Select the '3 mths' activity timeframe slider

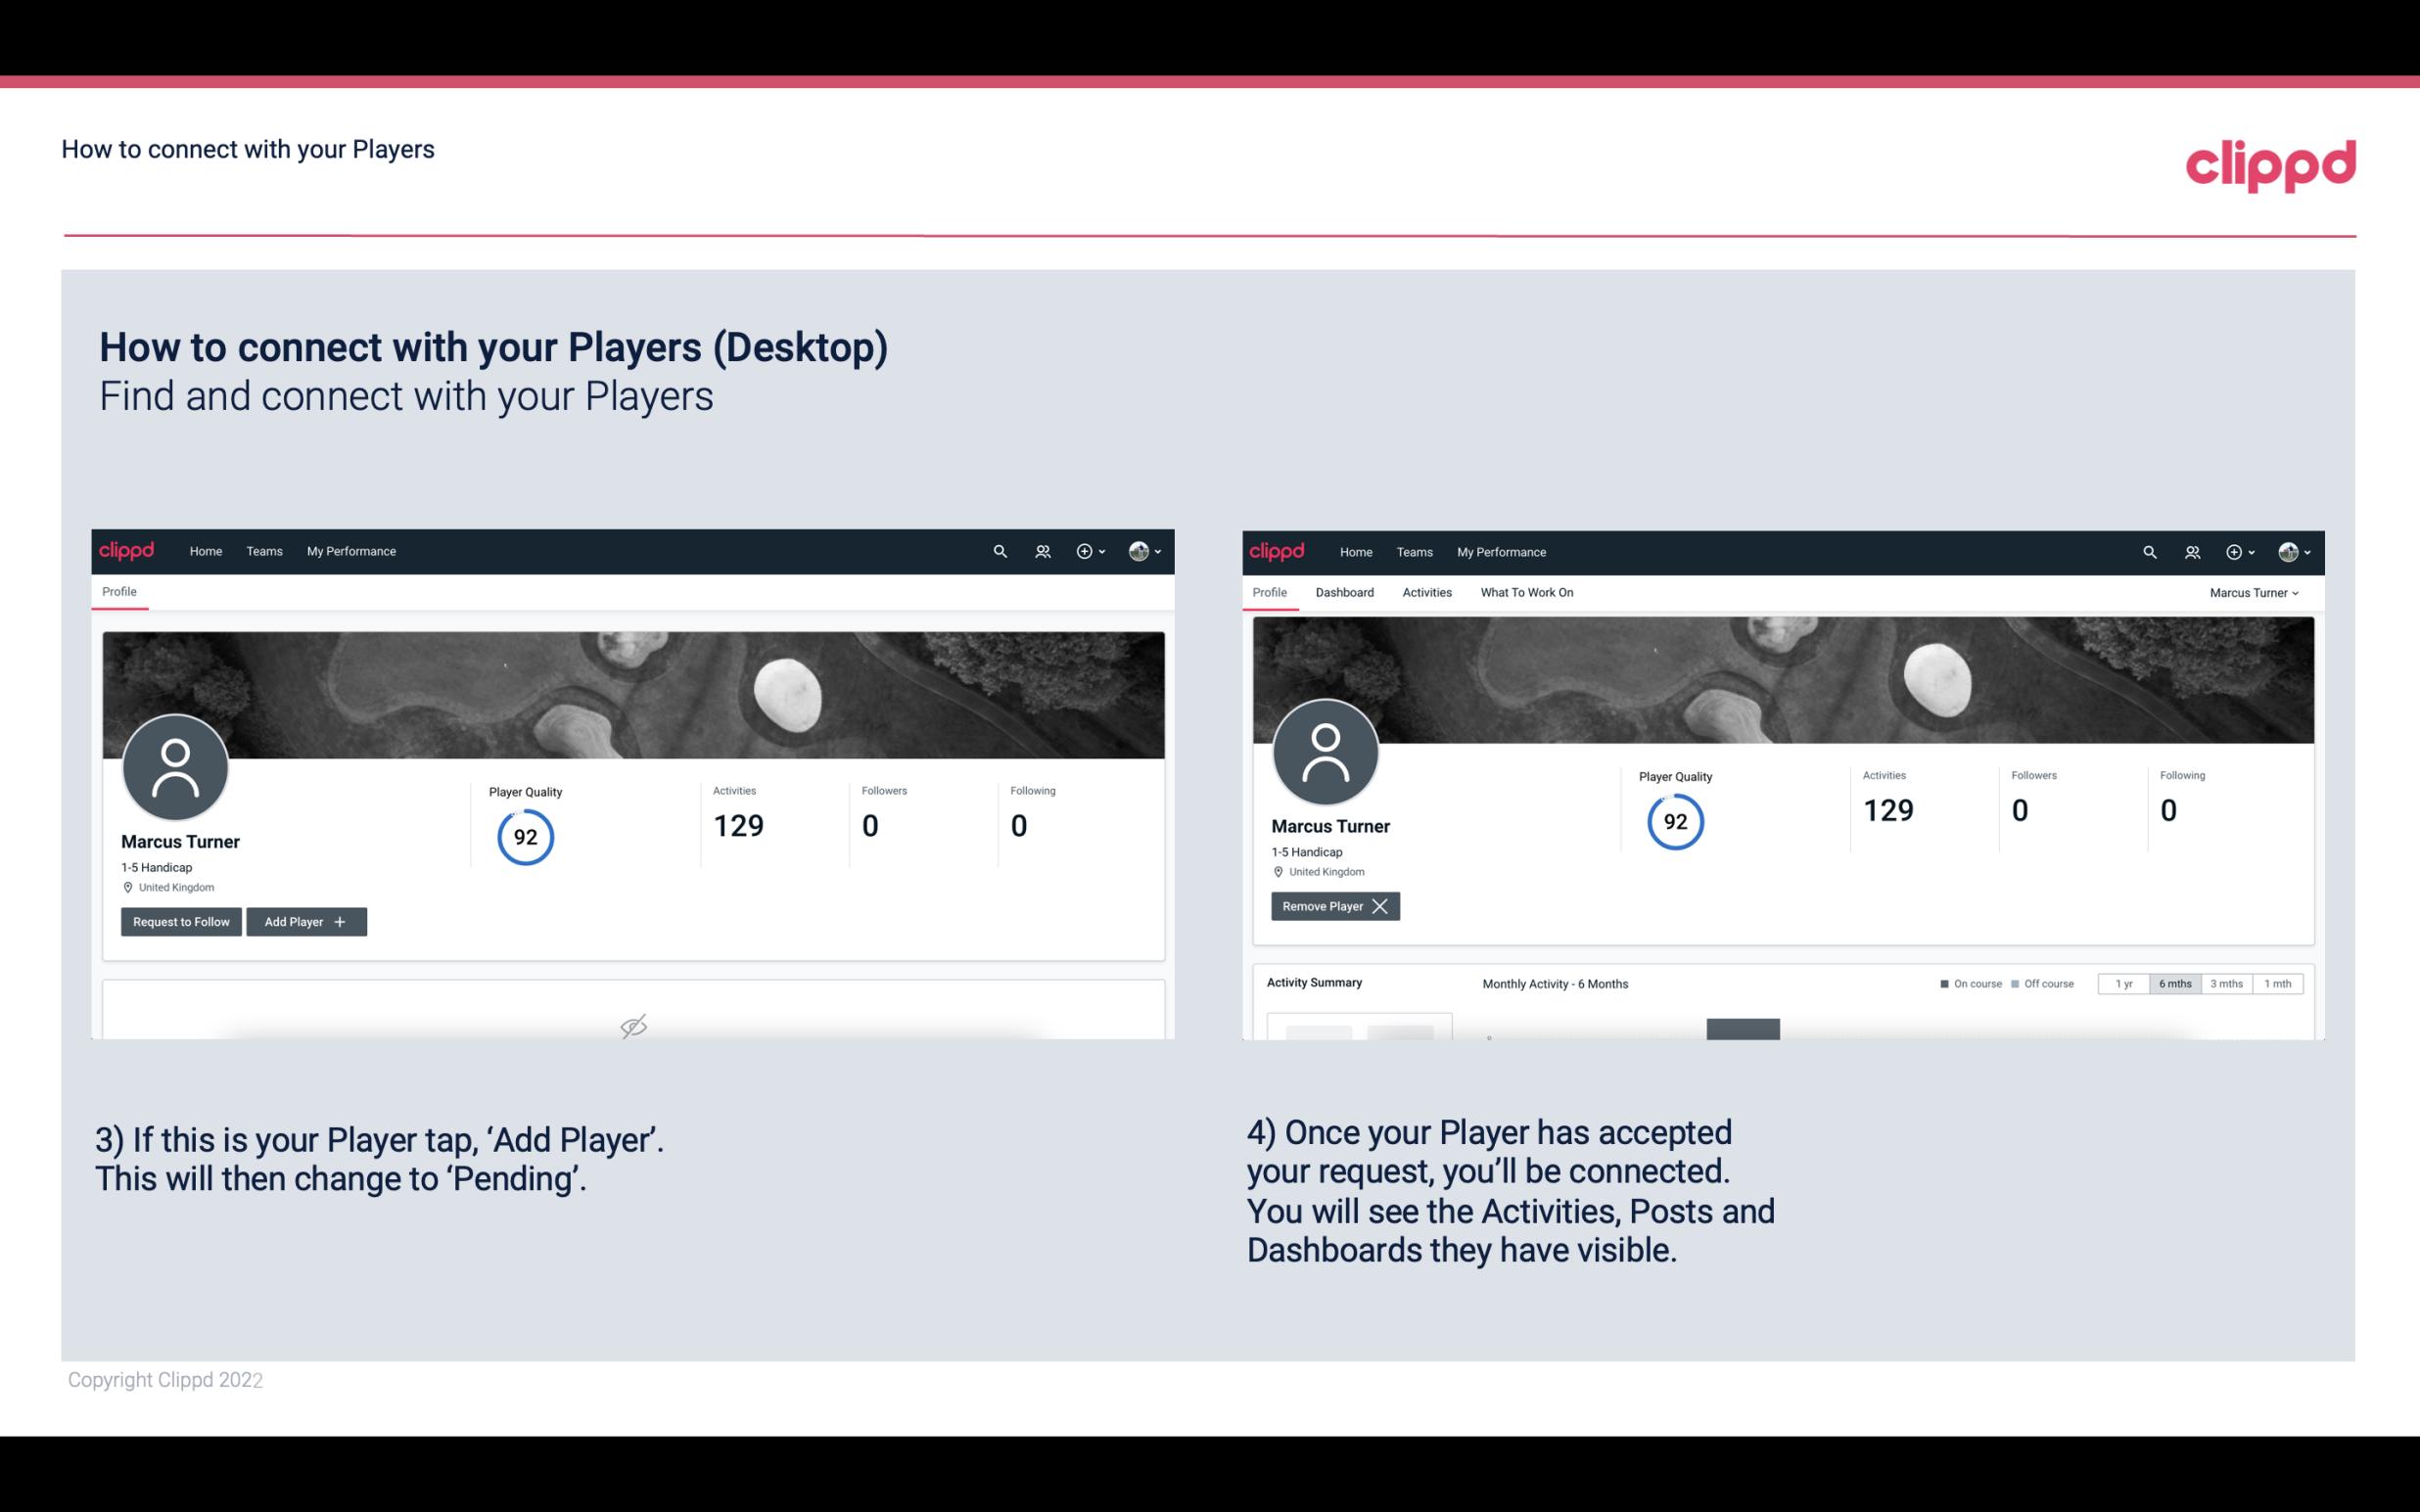point(2228,983)
